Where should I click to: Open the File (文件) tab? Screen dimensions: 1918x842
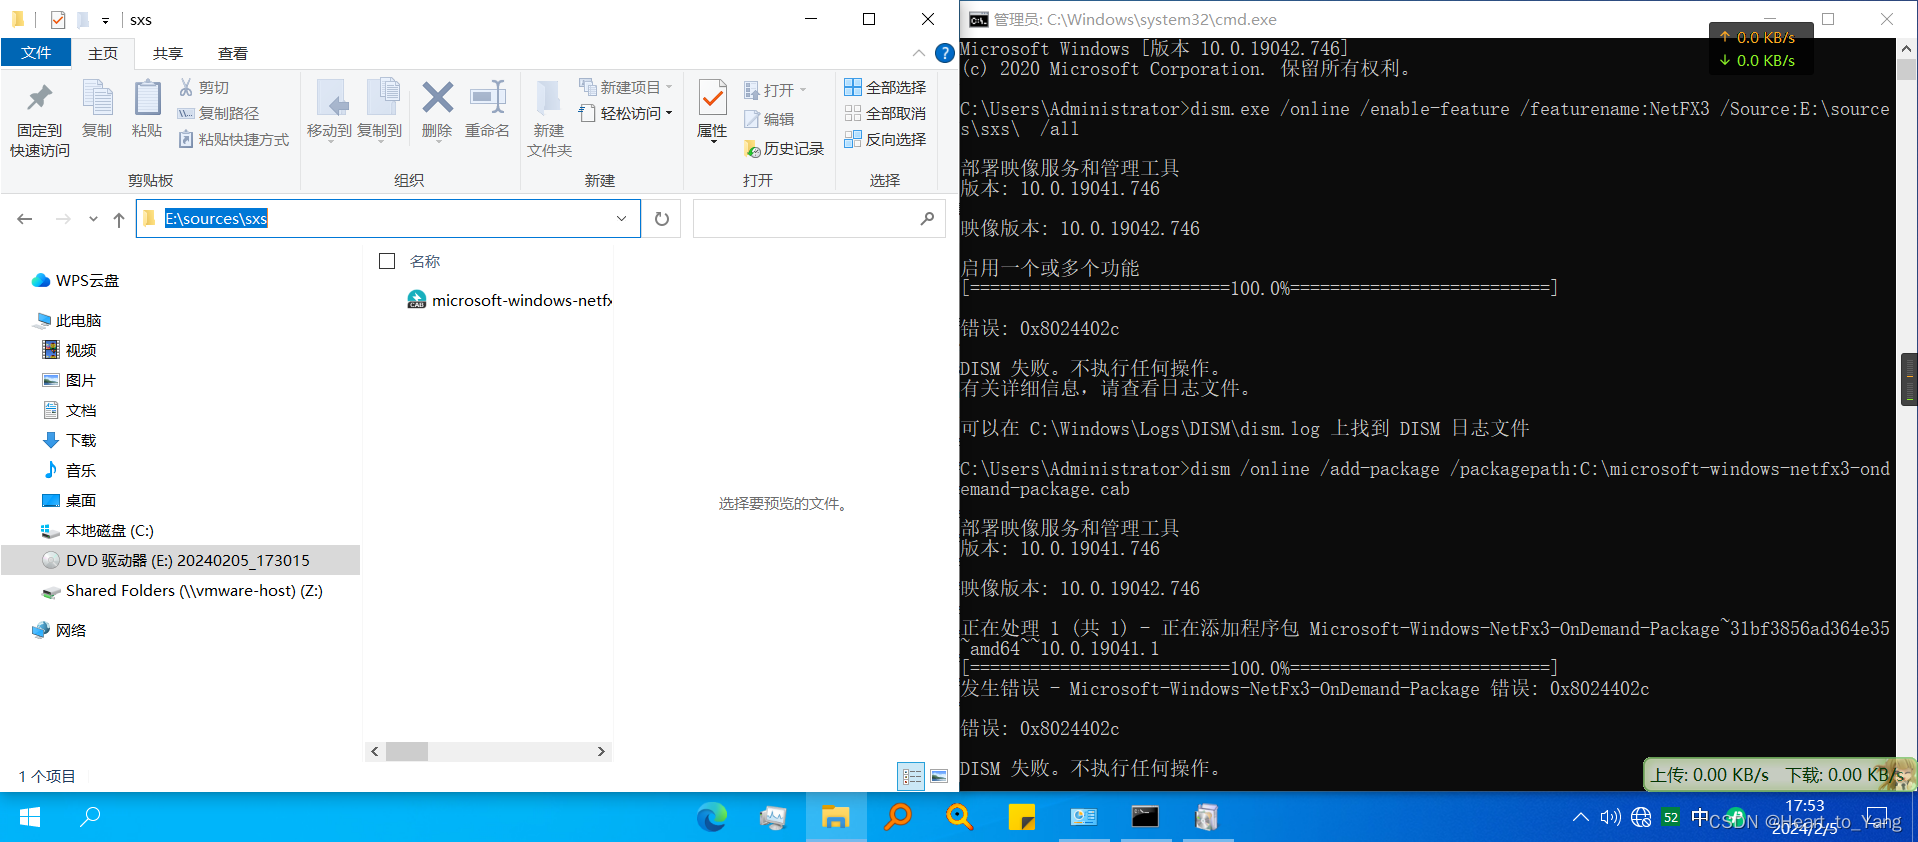(x=36, y=53)
